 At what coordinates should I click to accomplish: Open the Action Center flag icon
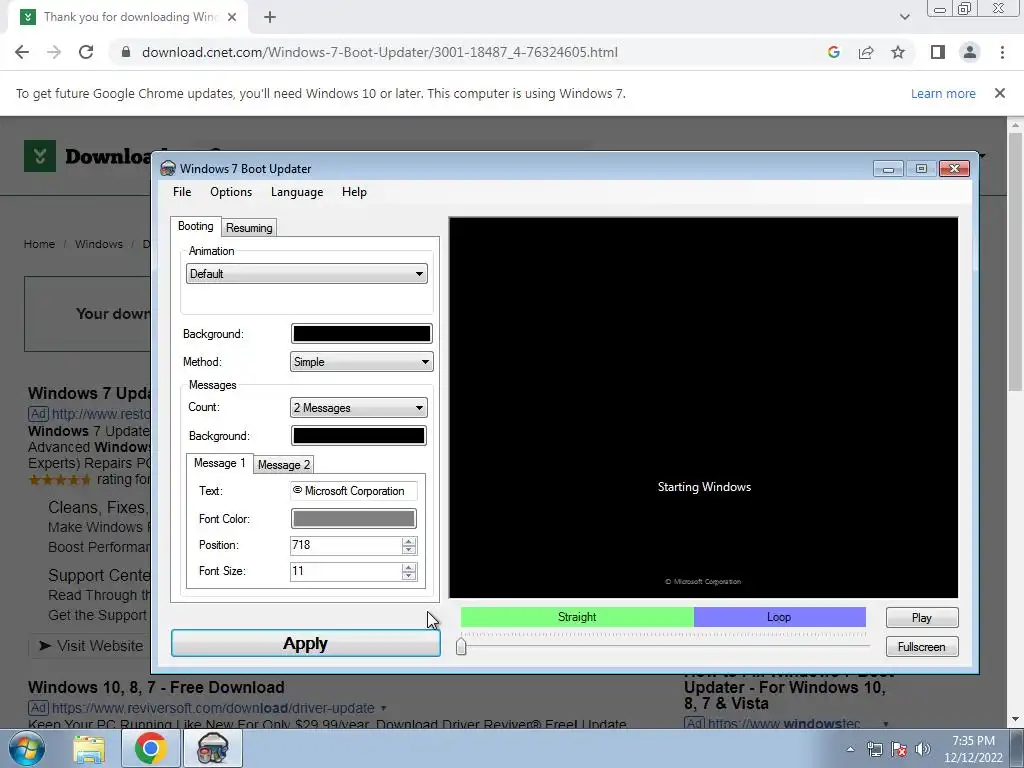(x=899, y=749)
